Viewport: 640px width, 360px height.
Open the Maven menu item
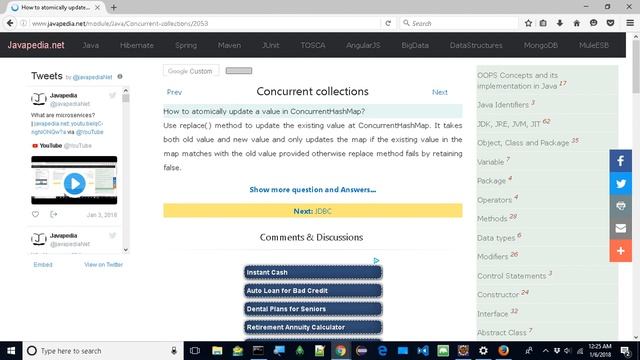click(x=229, y=45)
